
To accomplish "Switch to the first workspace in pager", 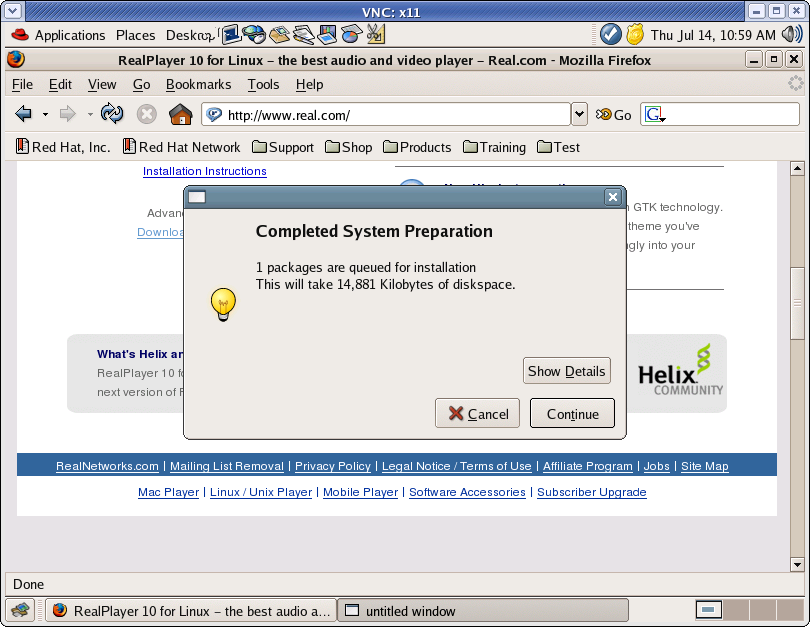I will pos(708,610).
